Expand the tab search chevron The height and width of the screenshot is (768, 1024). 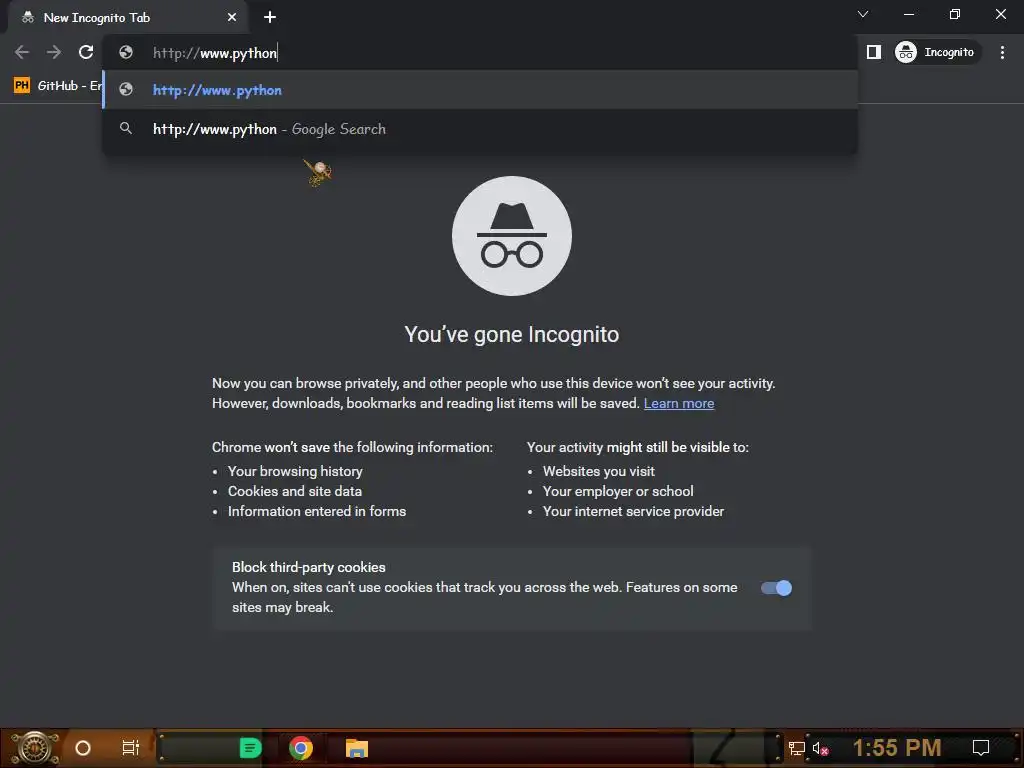(863, 14)
